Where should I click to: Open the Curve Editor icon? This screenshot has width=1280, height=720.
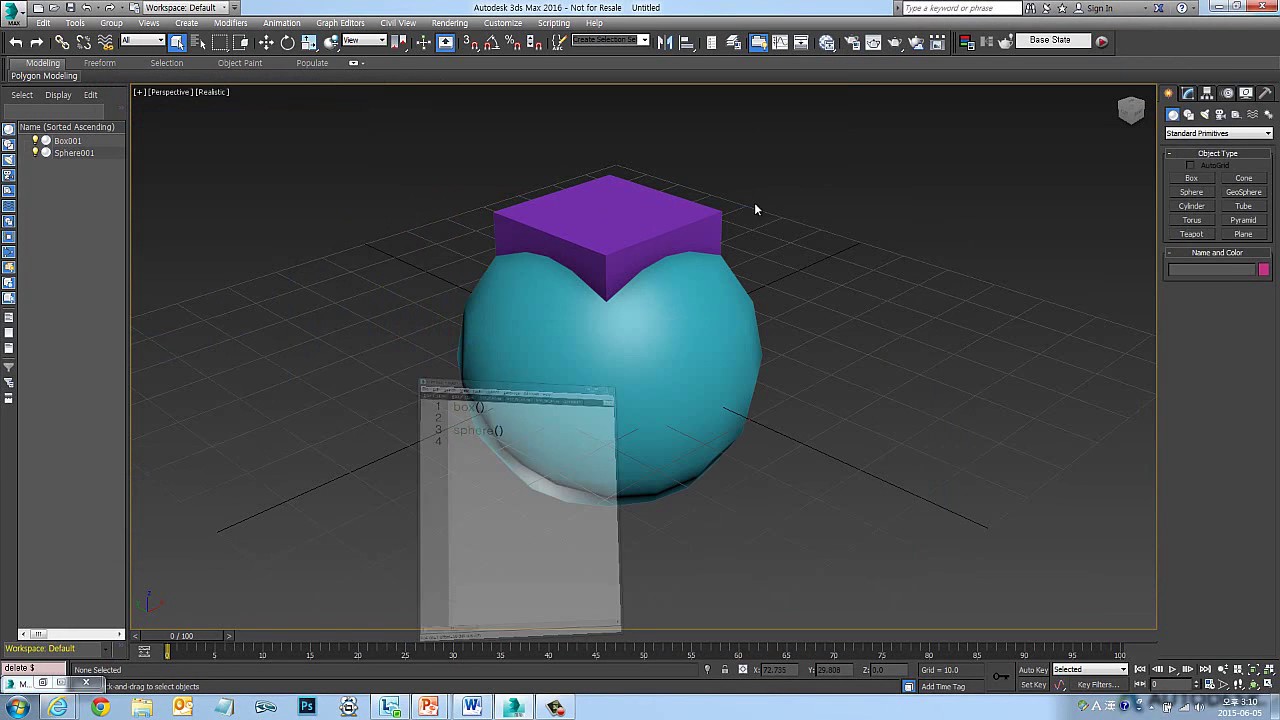pyautogui.click(x=780, y=42)
